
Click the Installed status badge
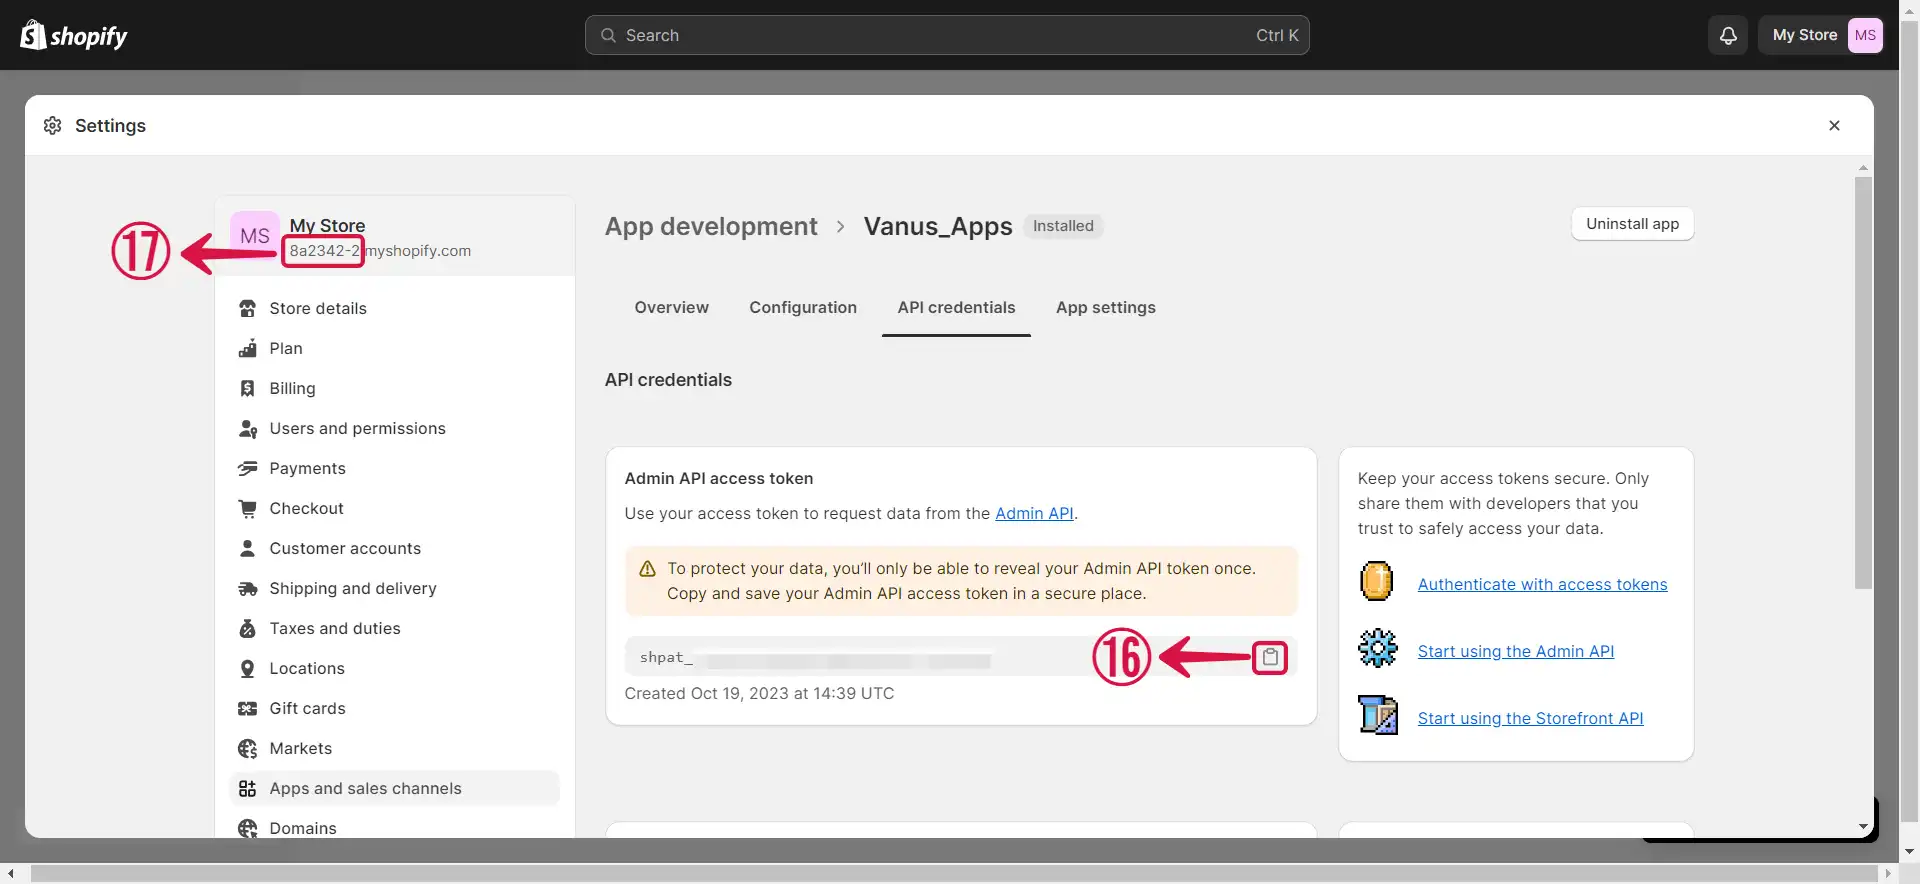tap(1063, 226)
